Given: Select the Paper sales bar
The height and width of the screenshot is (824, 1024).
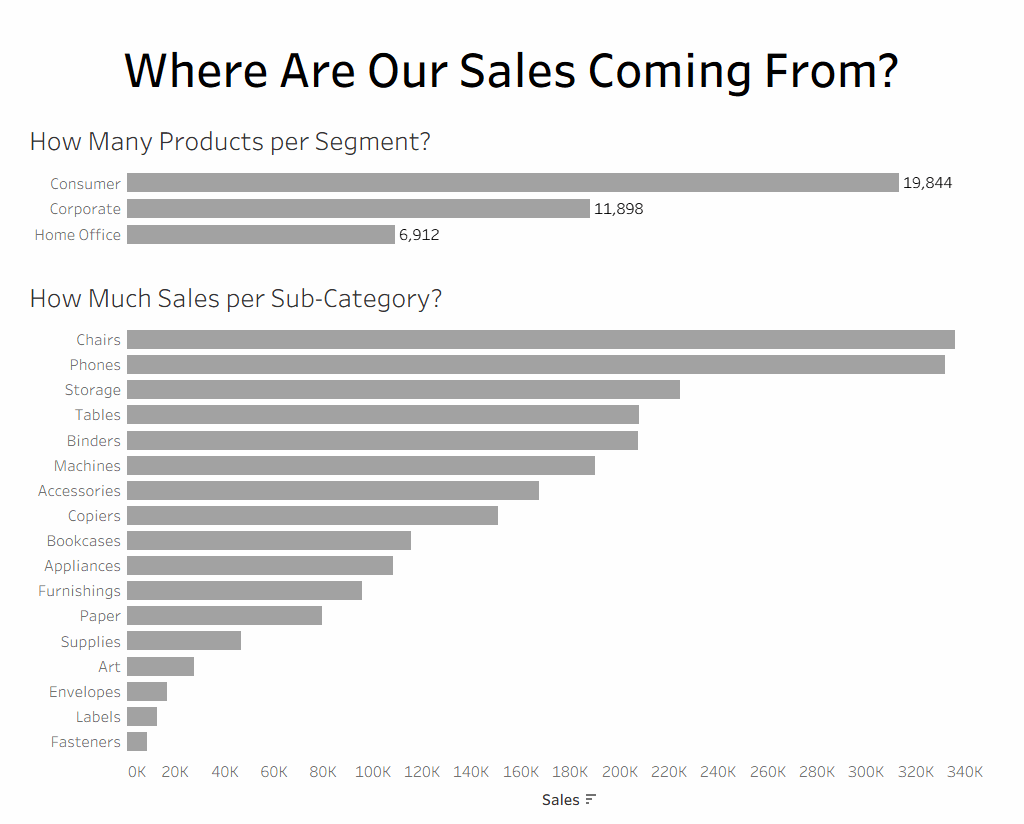Looking at the screenshot, I should point(224,616).
